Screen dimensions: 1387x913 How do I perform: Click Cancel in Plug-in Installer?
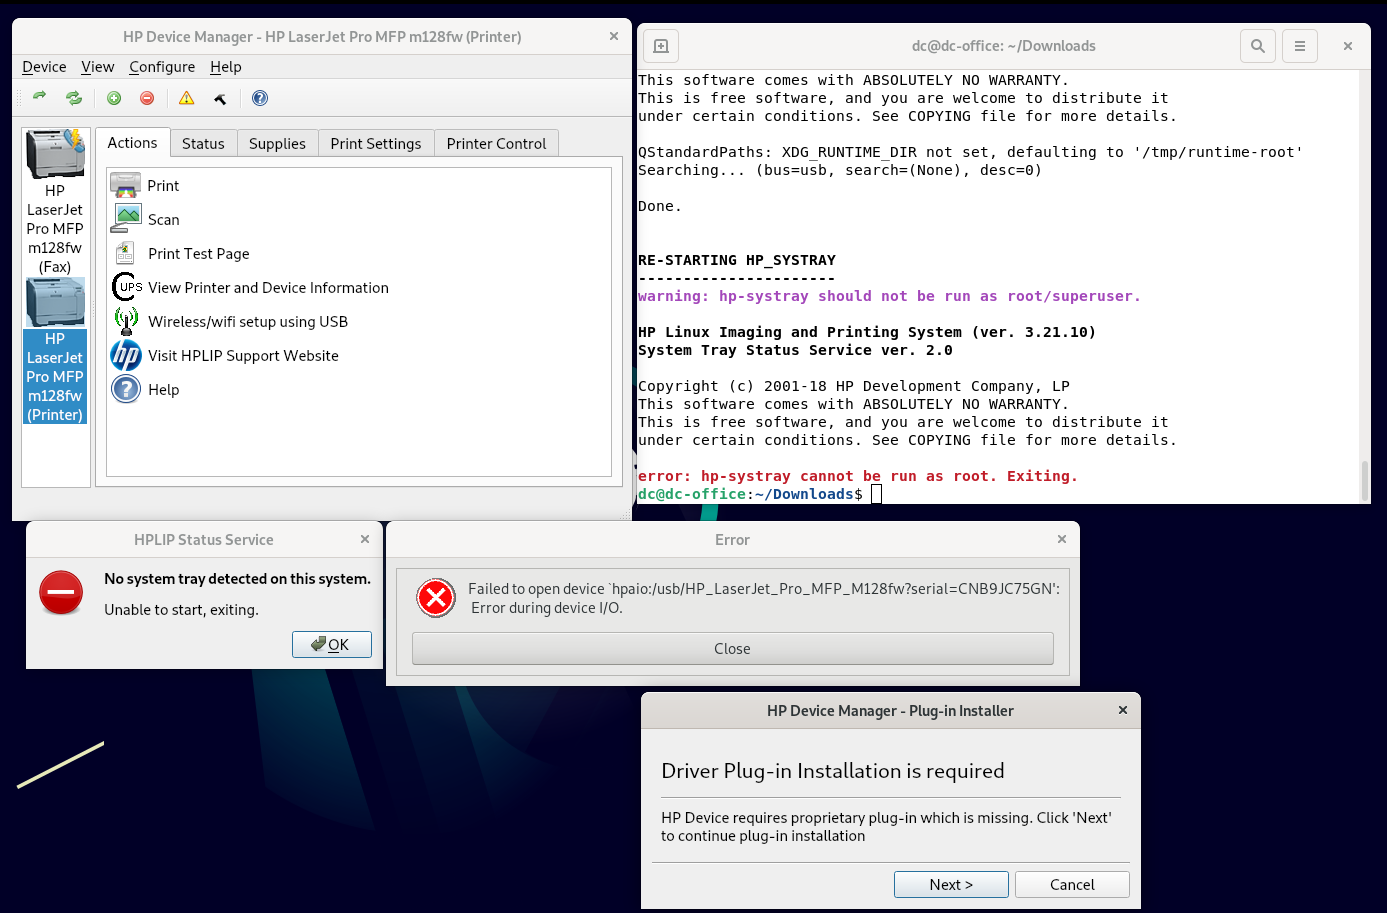coord(1072,884)
